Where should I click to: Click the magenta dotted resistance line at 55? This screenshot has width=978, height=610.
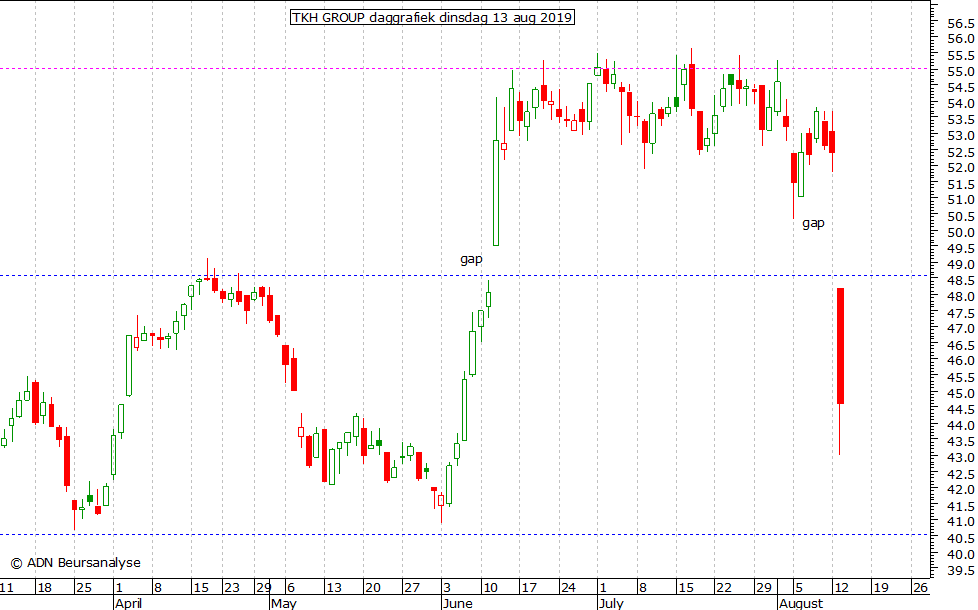pos(465,69)
